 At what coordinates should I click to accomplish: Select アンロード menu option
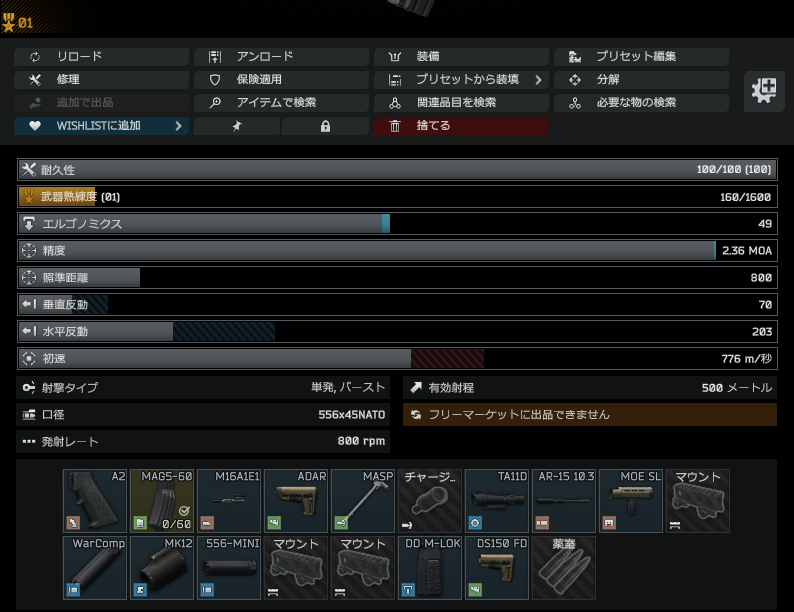click(x=281, y=57)
